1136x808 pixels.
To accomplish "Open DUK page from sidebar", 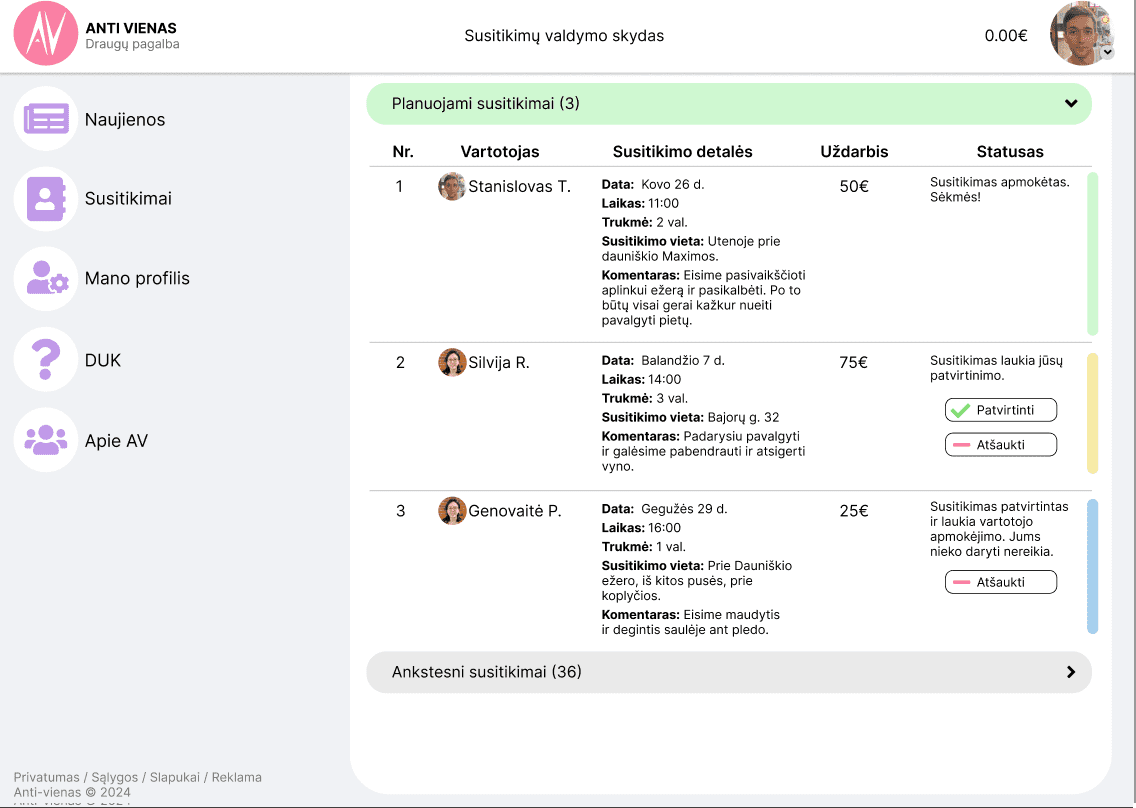I will [103, 360].
